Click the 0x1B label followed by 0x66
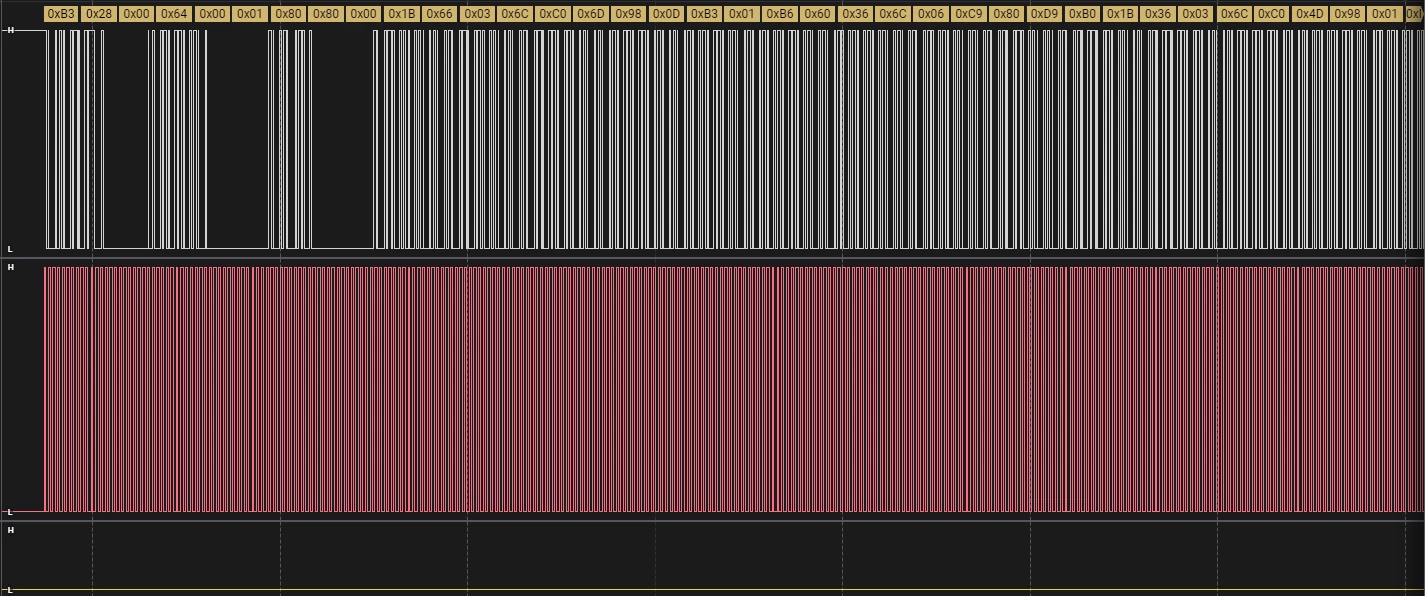 401,14
